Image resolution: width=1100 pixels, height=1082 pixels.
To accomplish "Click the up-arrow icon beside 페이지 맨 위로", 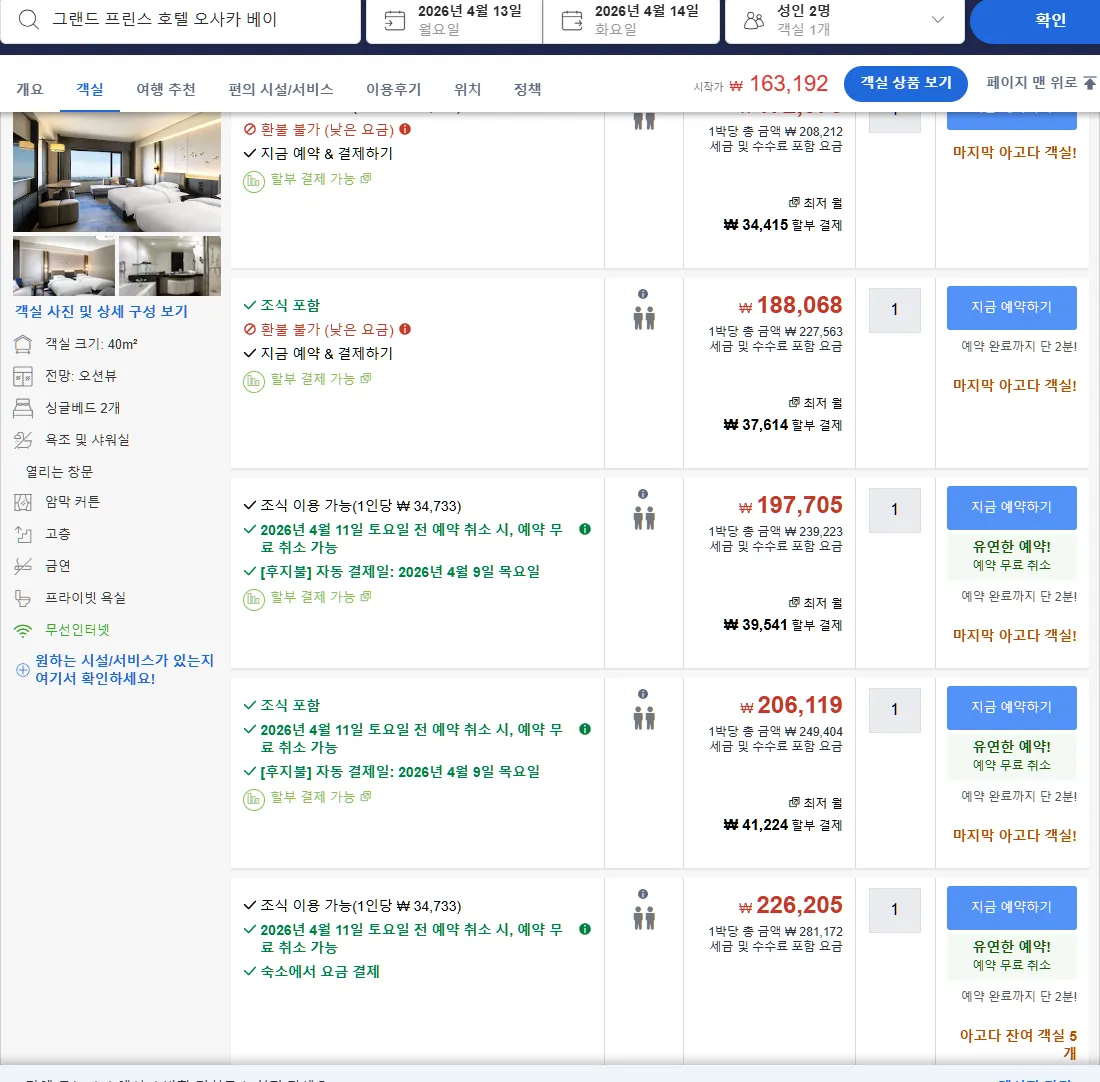I will (1089, 83).
